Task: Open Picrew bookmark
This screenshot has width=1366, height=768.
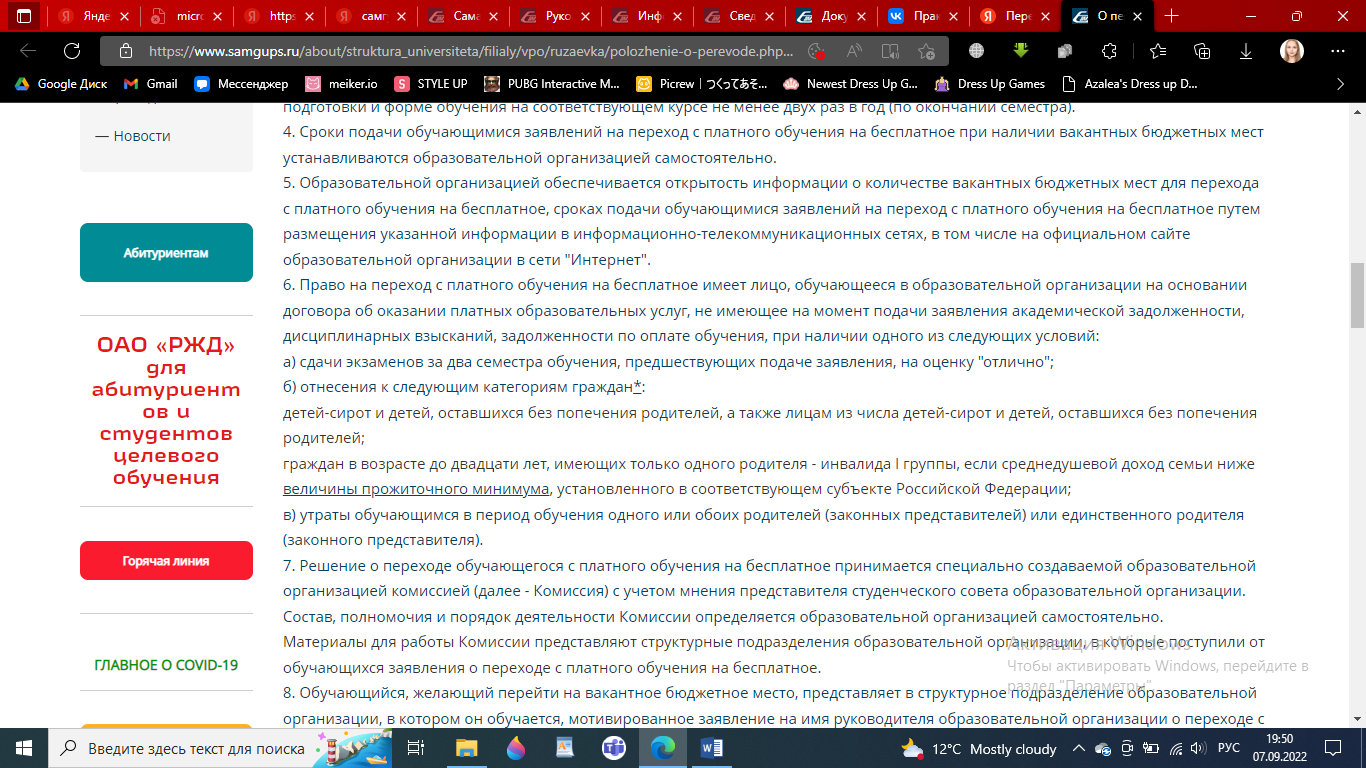Action: click(x=702, y=84)
